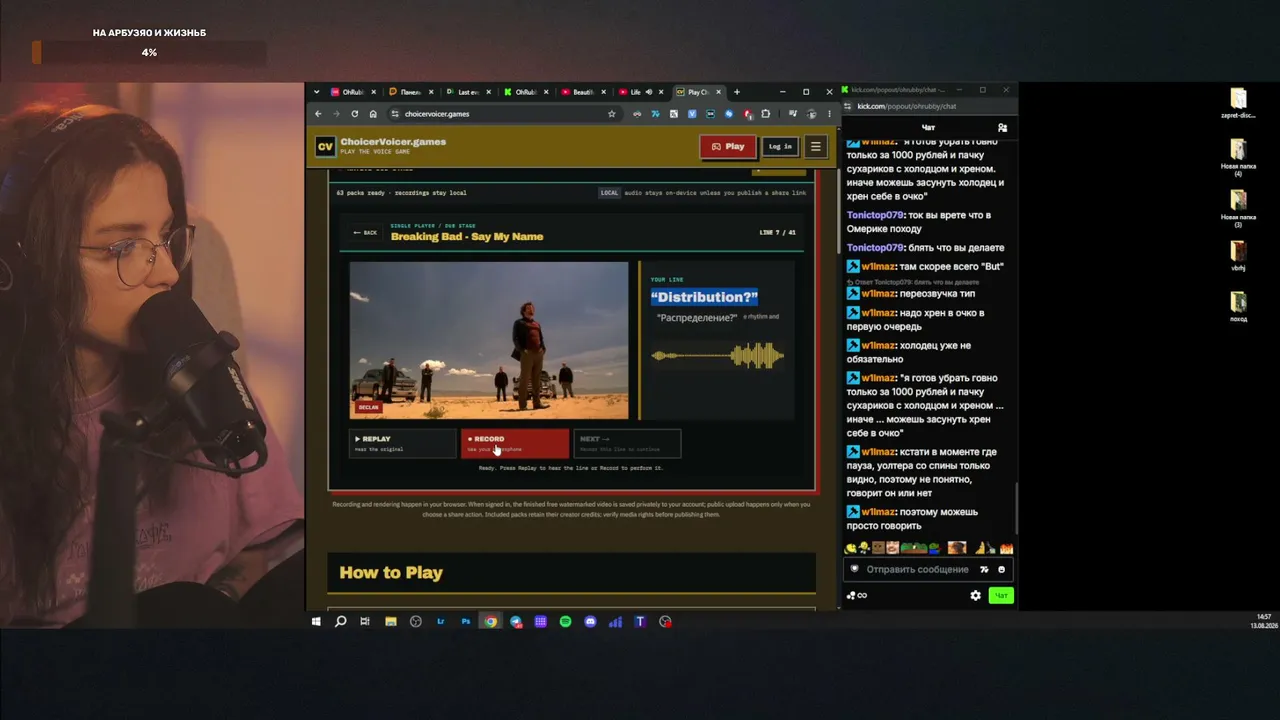Open Spotify from the taskbar
This screenshot has height=720, width=1280.
tap(565, 622)
